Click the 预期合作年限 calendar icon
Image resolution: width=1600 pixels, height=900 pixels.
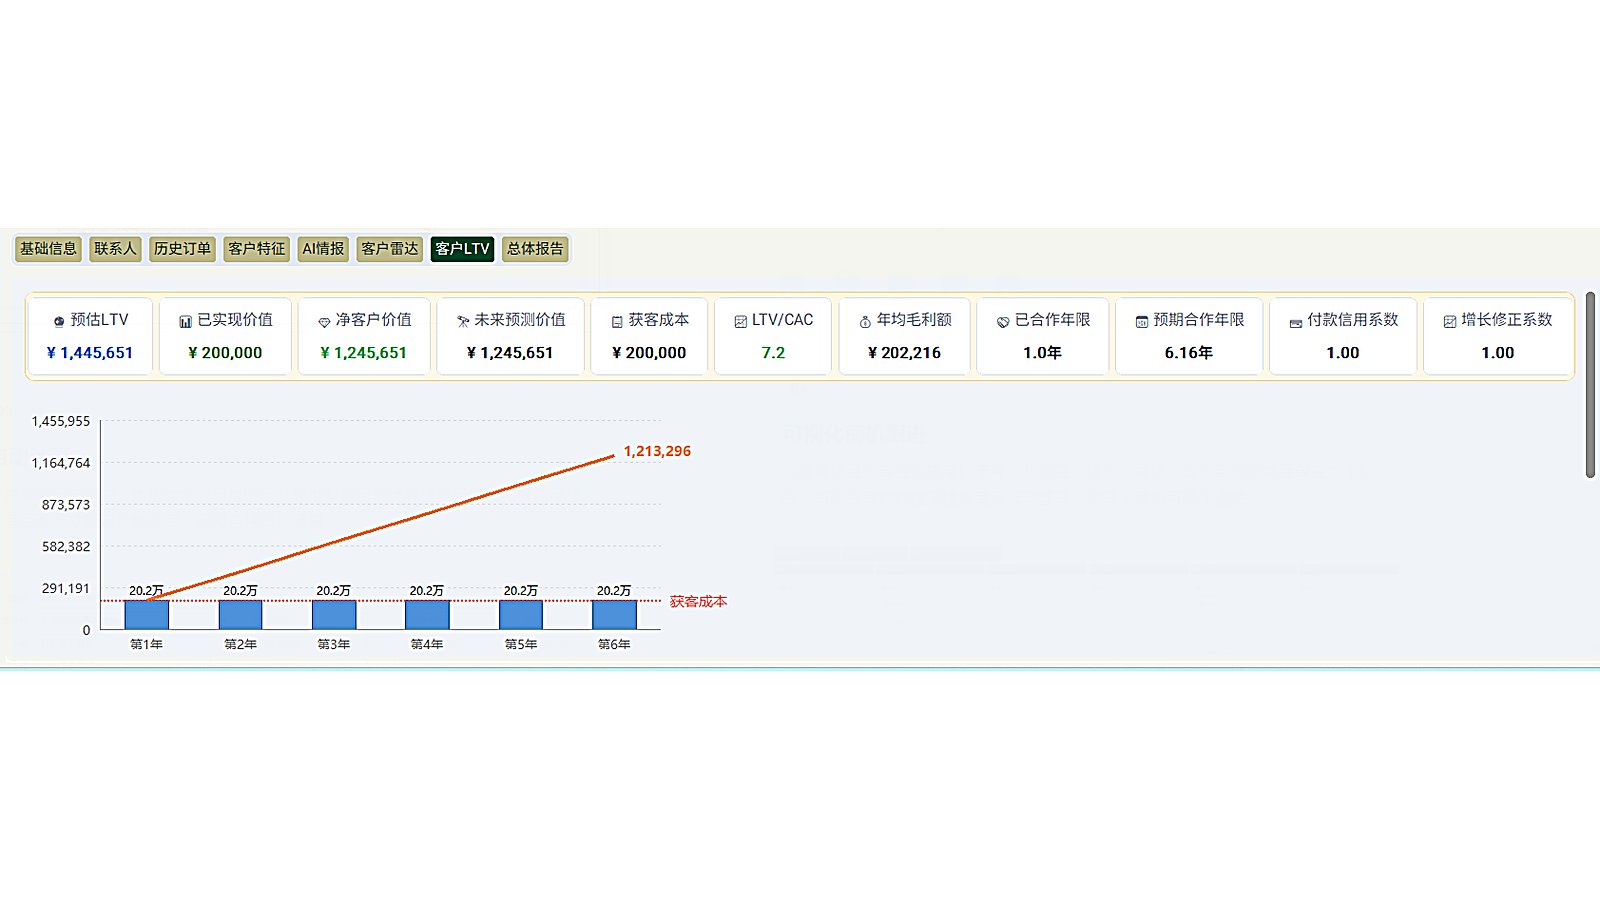pos(1142,321)
